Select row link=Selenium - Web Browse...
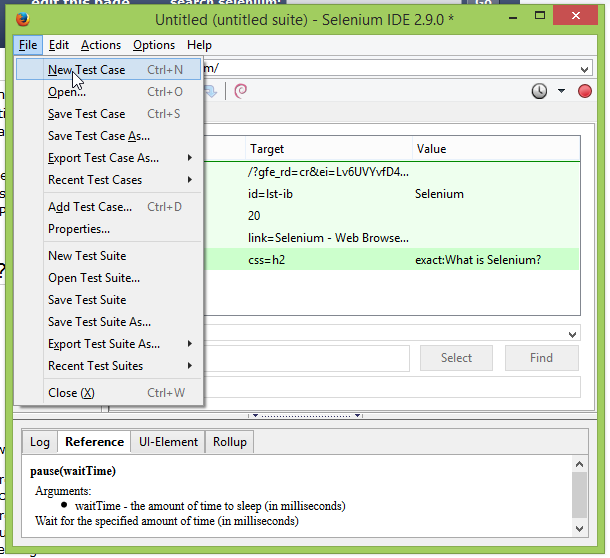 (391, 238)
